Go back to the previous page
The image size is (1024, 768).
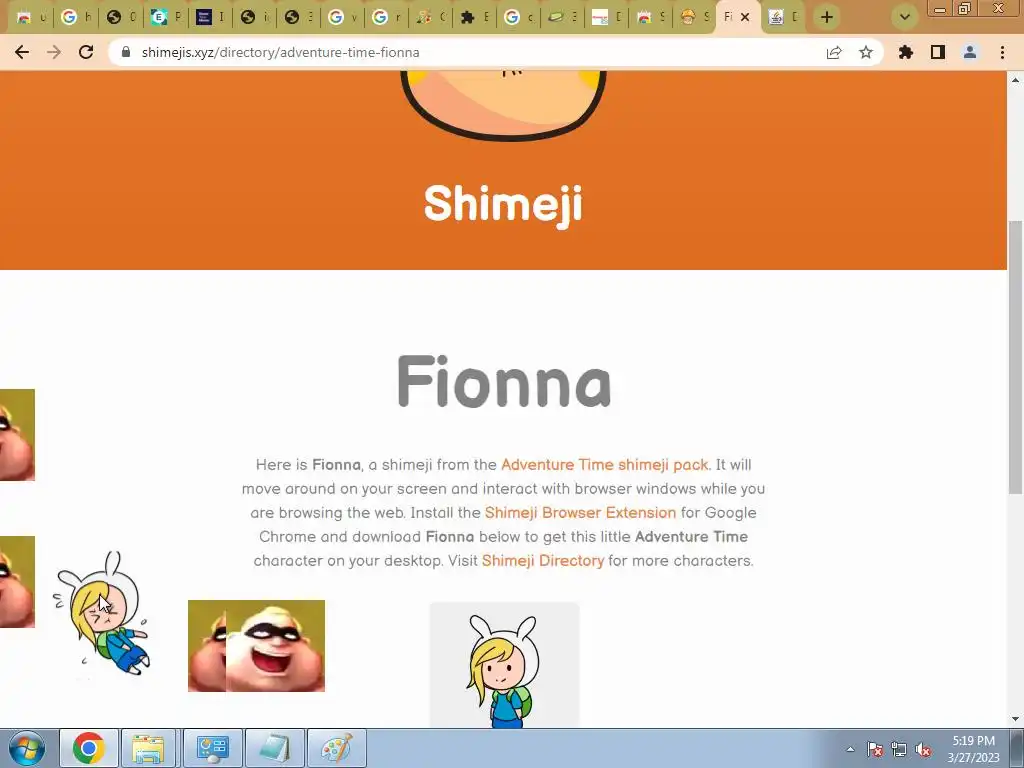22,52
